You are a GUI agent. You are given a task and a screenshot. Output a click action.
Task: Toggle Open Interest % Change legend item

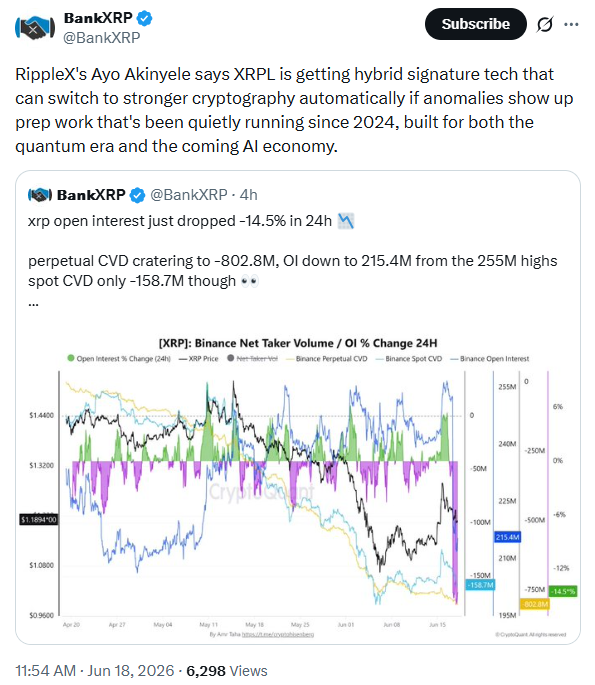119,359
